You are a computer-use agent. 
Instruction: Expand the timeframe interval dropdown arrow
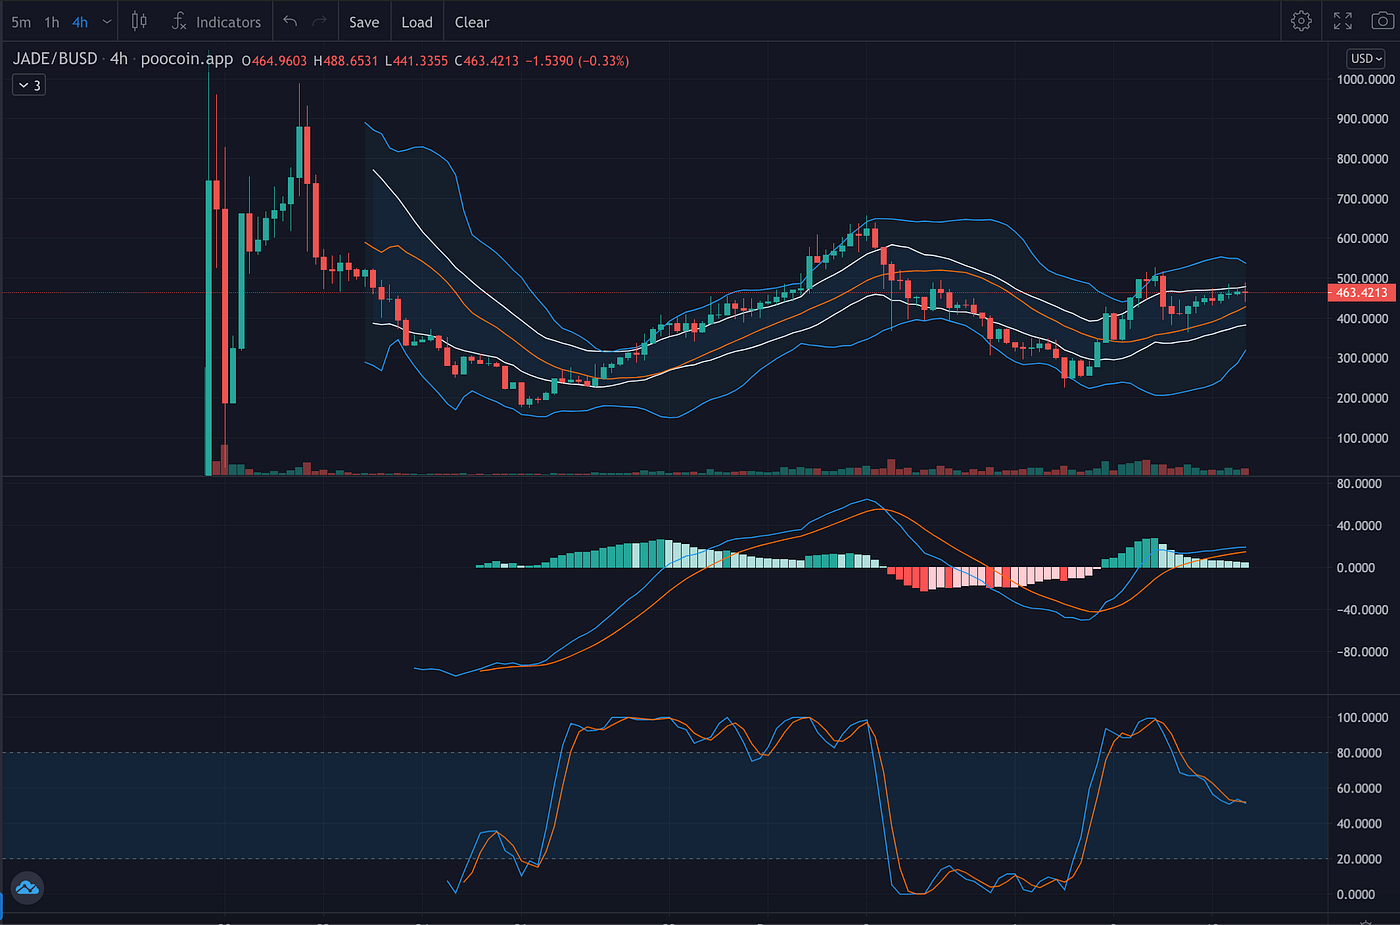107,22
